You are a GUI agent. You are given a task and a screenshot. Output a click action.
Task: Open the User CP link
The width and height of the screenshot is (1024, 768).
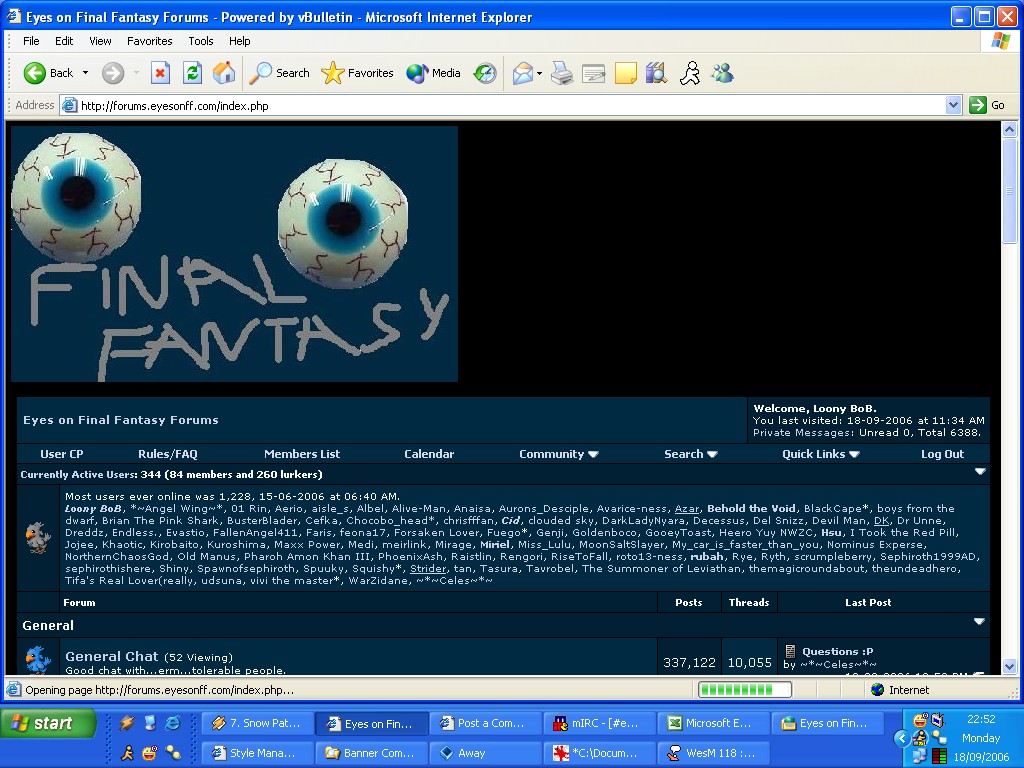click(x=62, y=454)
